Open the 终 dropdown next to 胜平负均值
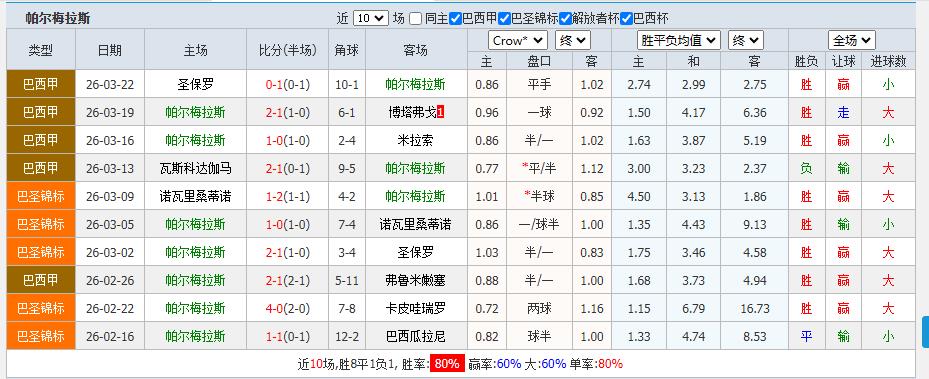 pos(746,41)
